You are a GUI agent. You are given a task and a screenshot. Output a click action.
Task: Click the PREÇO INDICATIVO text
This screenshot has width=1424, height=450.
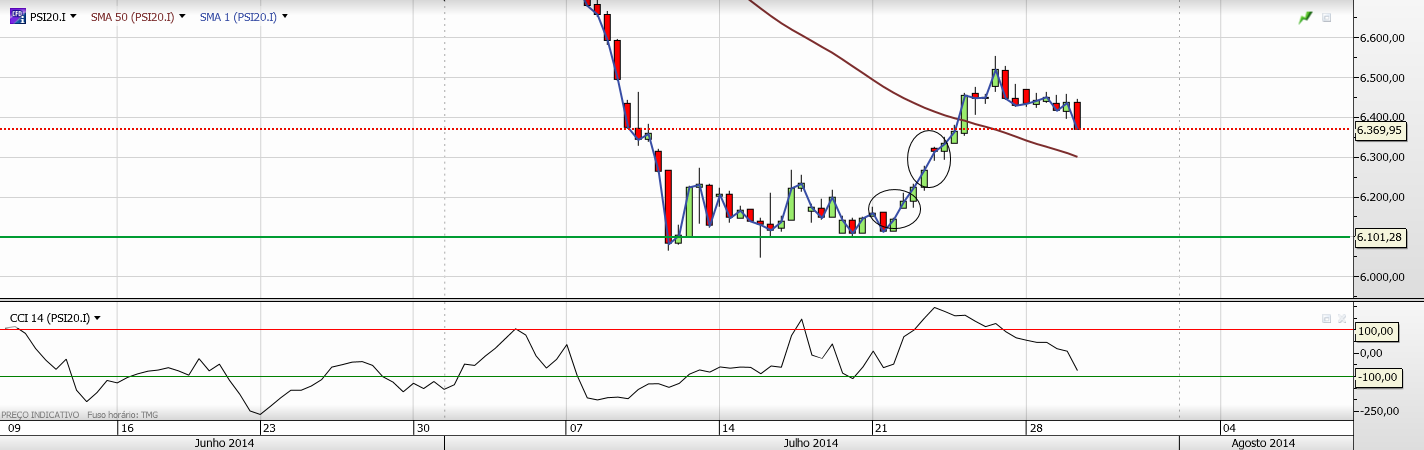click(40, 415)
